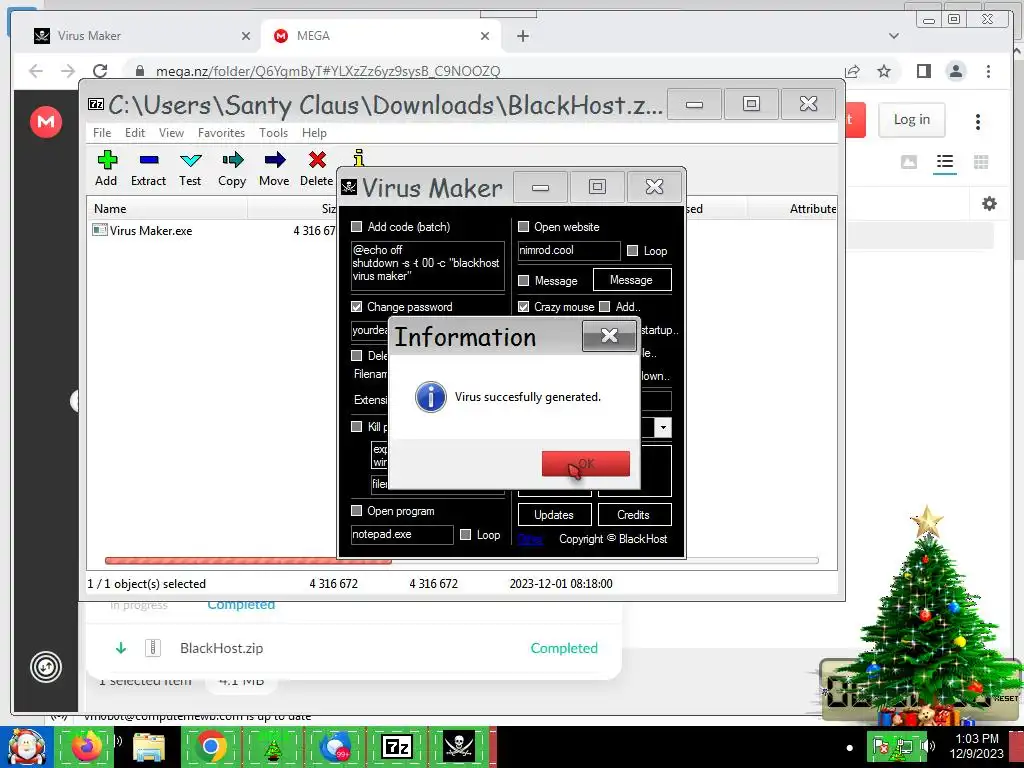
Task: Click the notepad.exe program input field
Action: coord(402,534)
